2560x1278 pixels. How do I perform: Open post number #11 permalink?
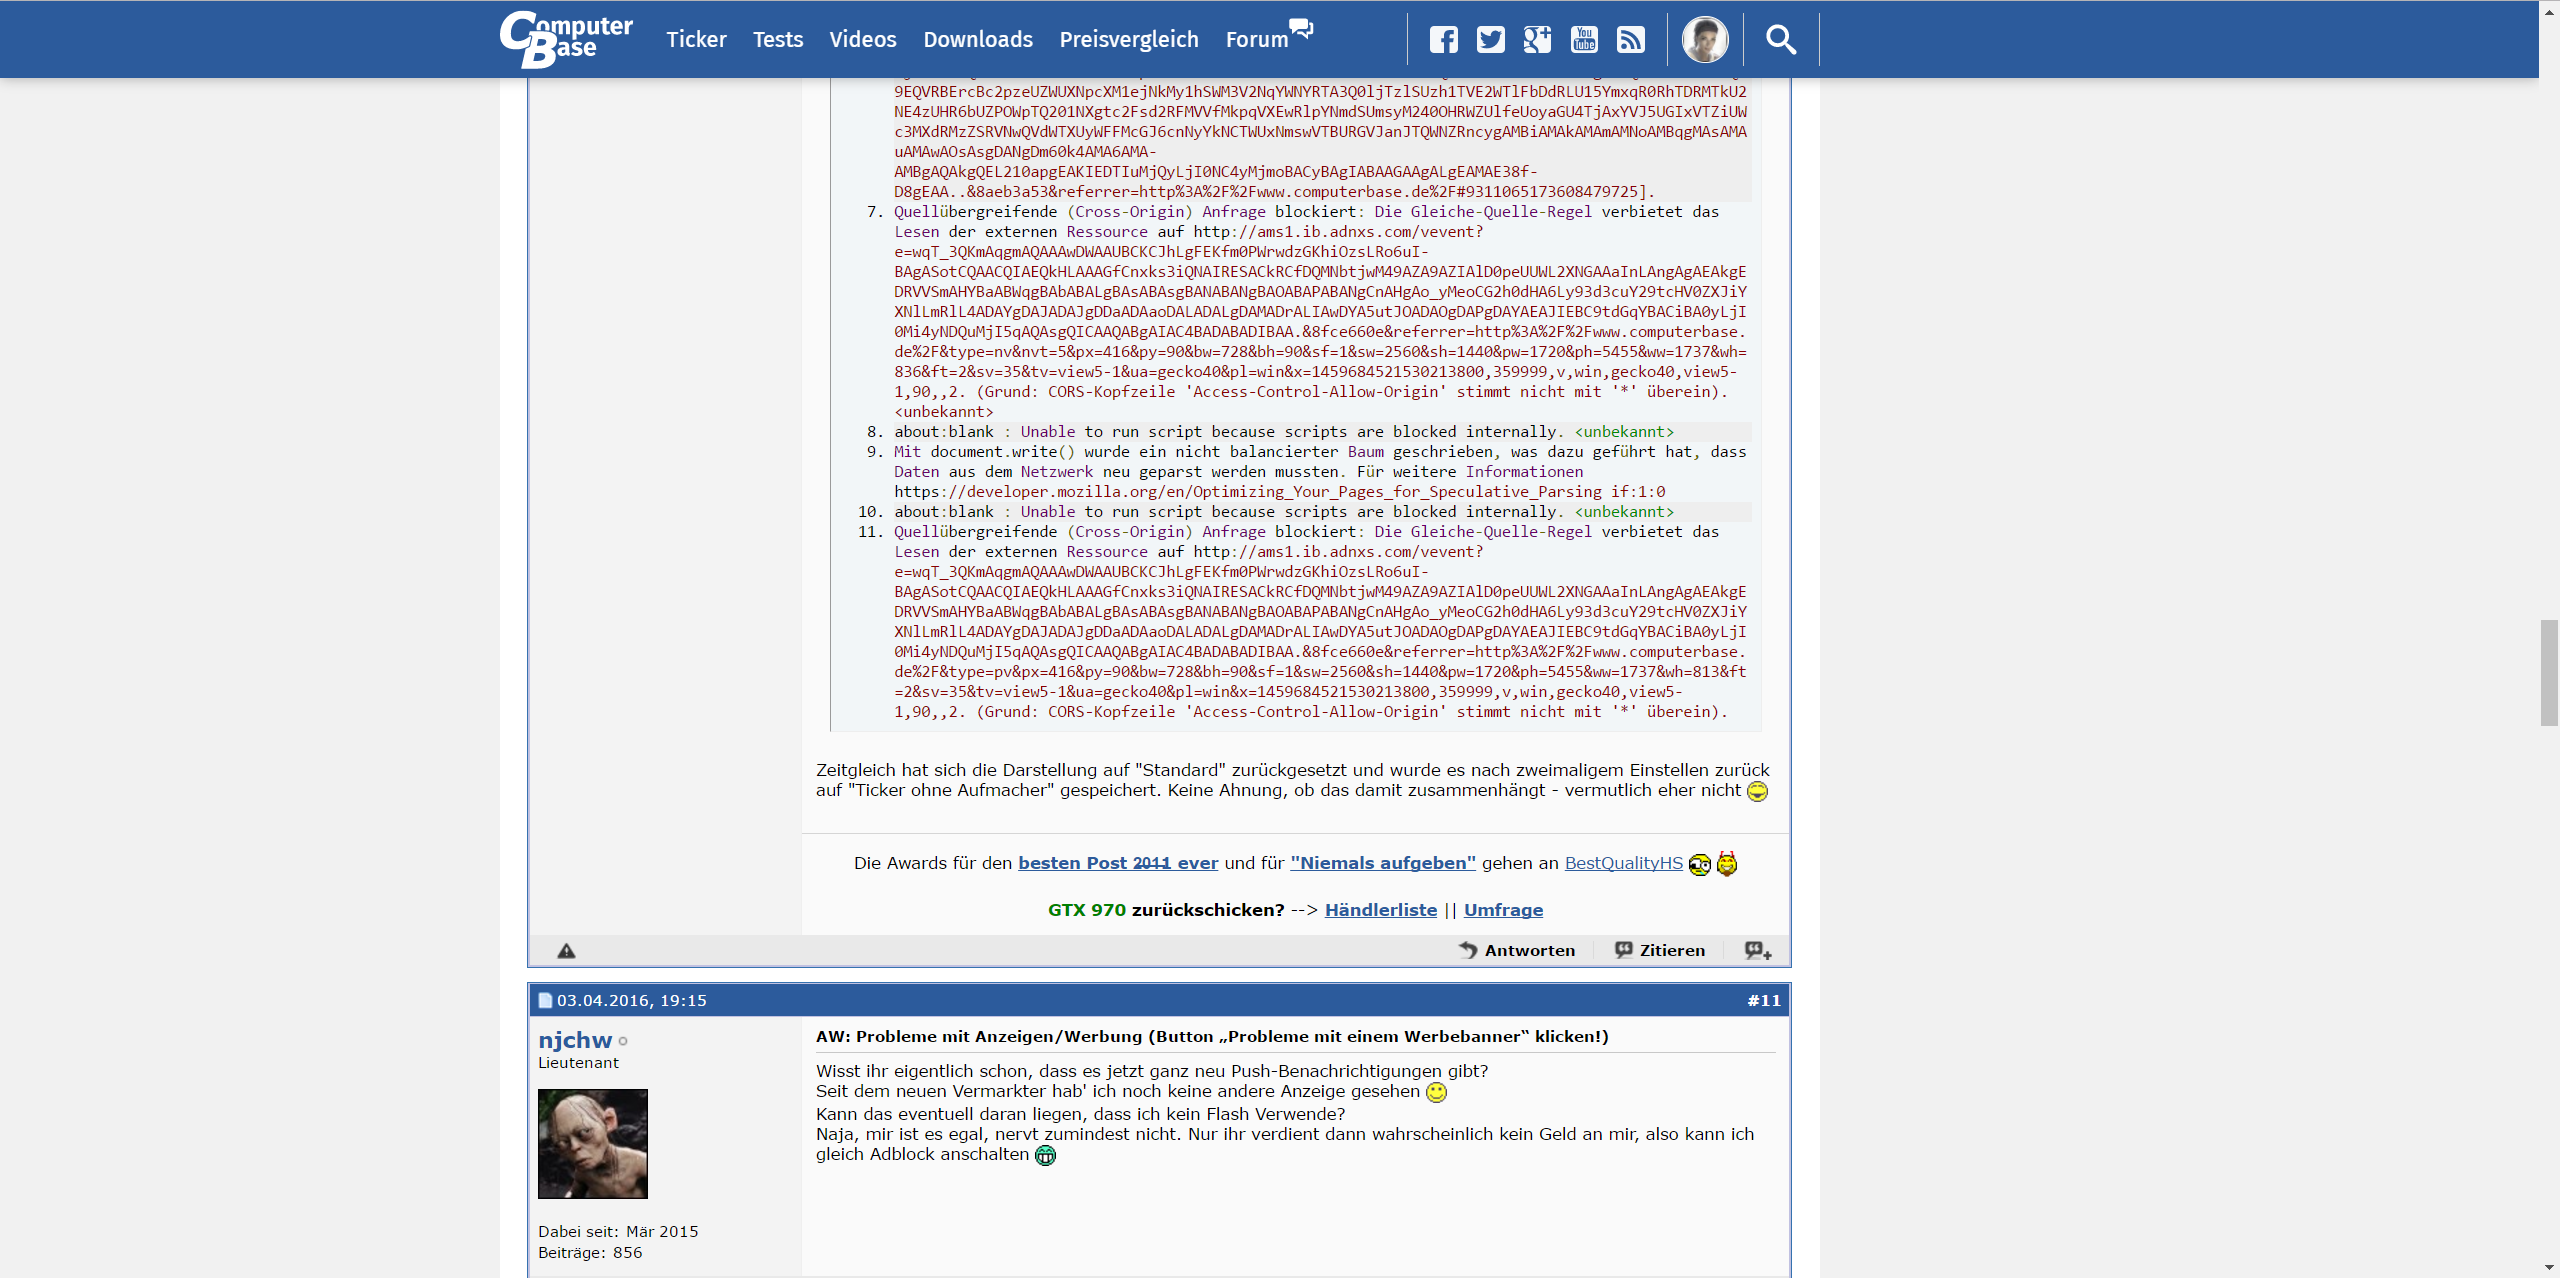(1764, 1001)
